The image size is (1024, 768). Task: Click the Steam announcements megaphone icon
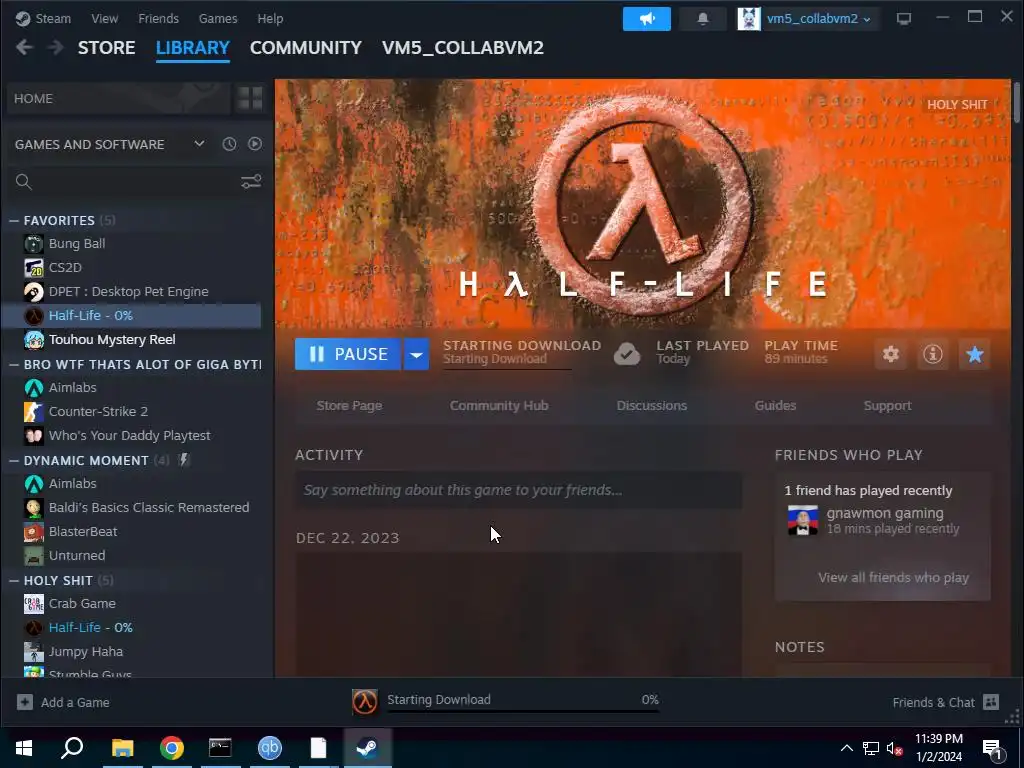pyautogui.click(x=647, y=19)
